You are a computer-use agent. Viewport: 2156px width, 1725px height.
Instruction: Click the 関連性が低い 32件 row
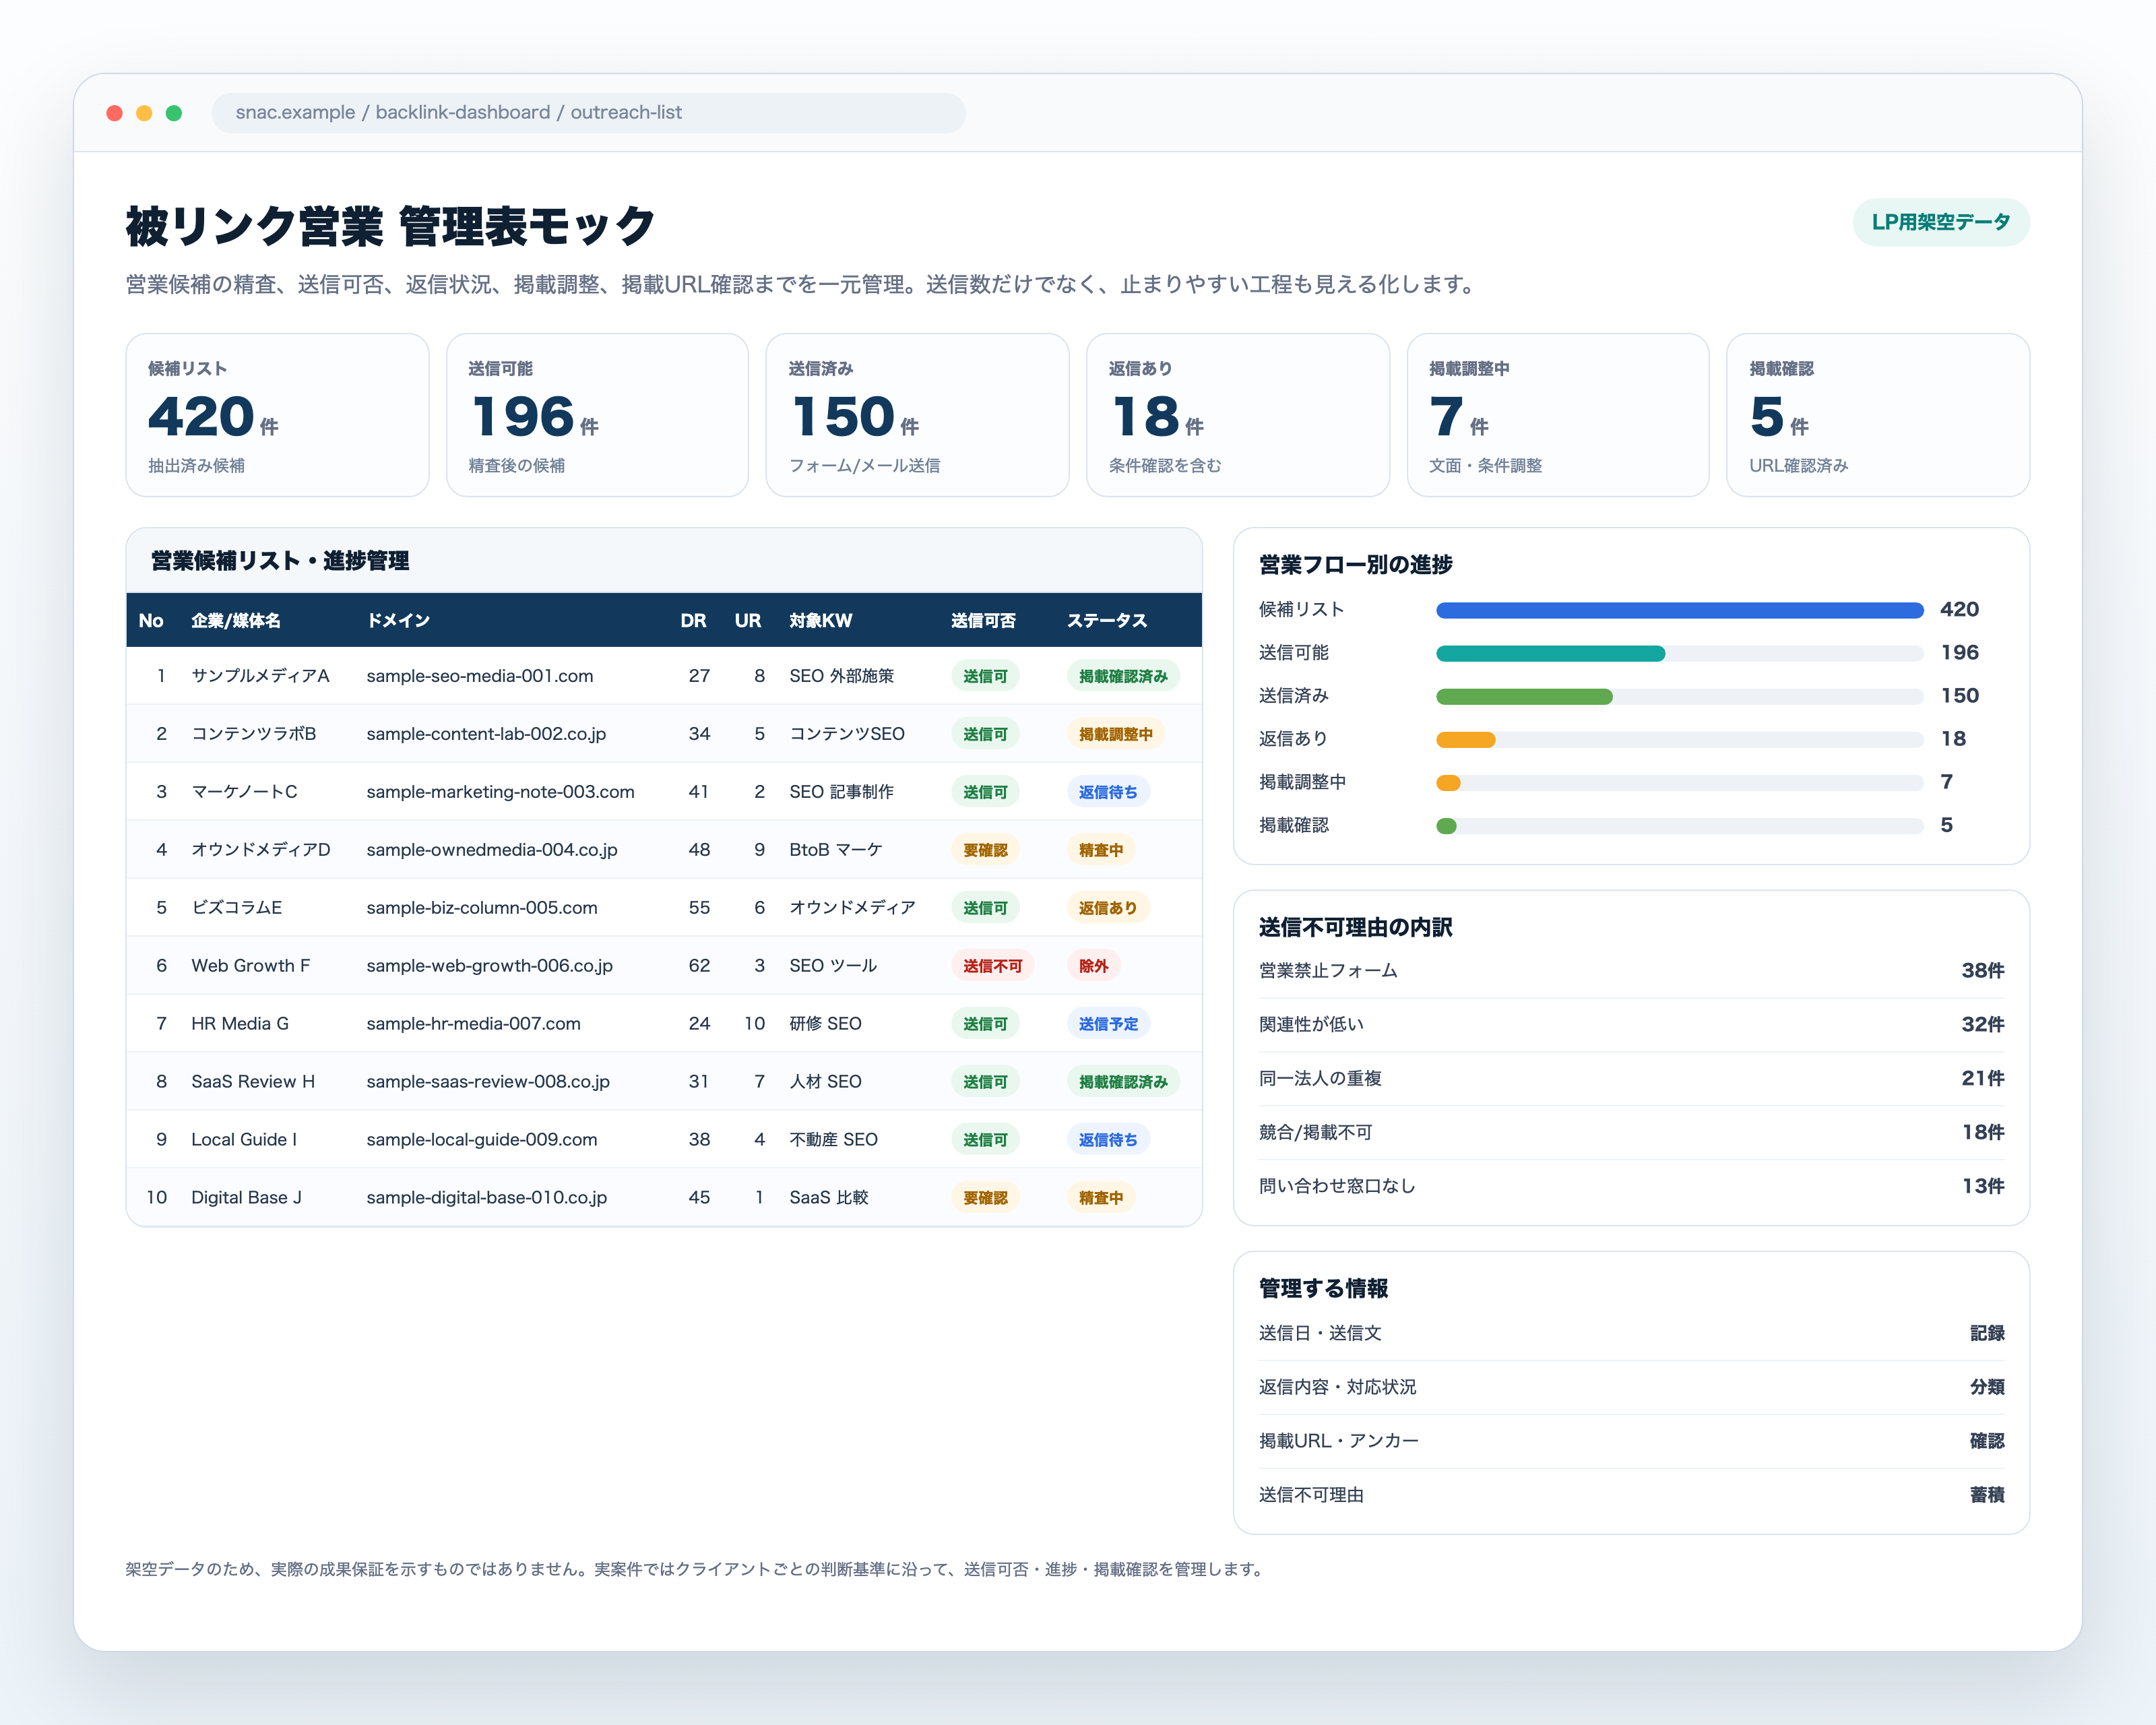(1631, 1025)
